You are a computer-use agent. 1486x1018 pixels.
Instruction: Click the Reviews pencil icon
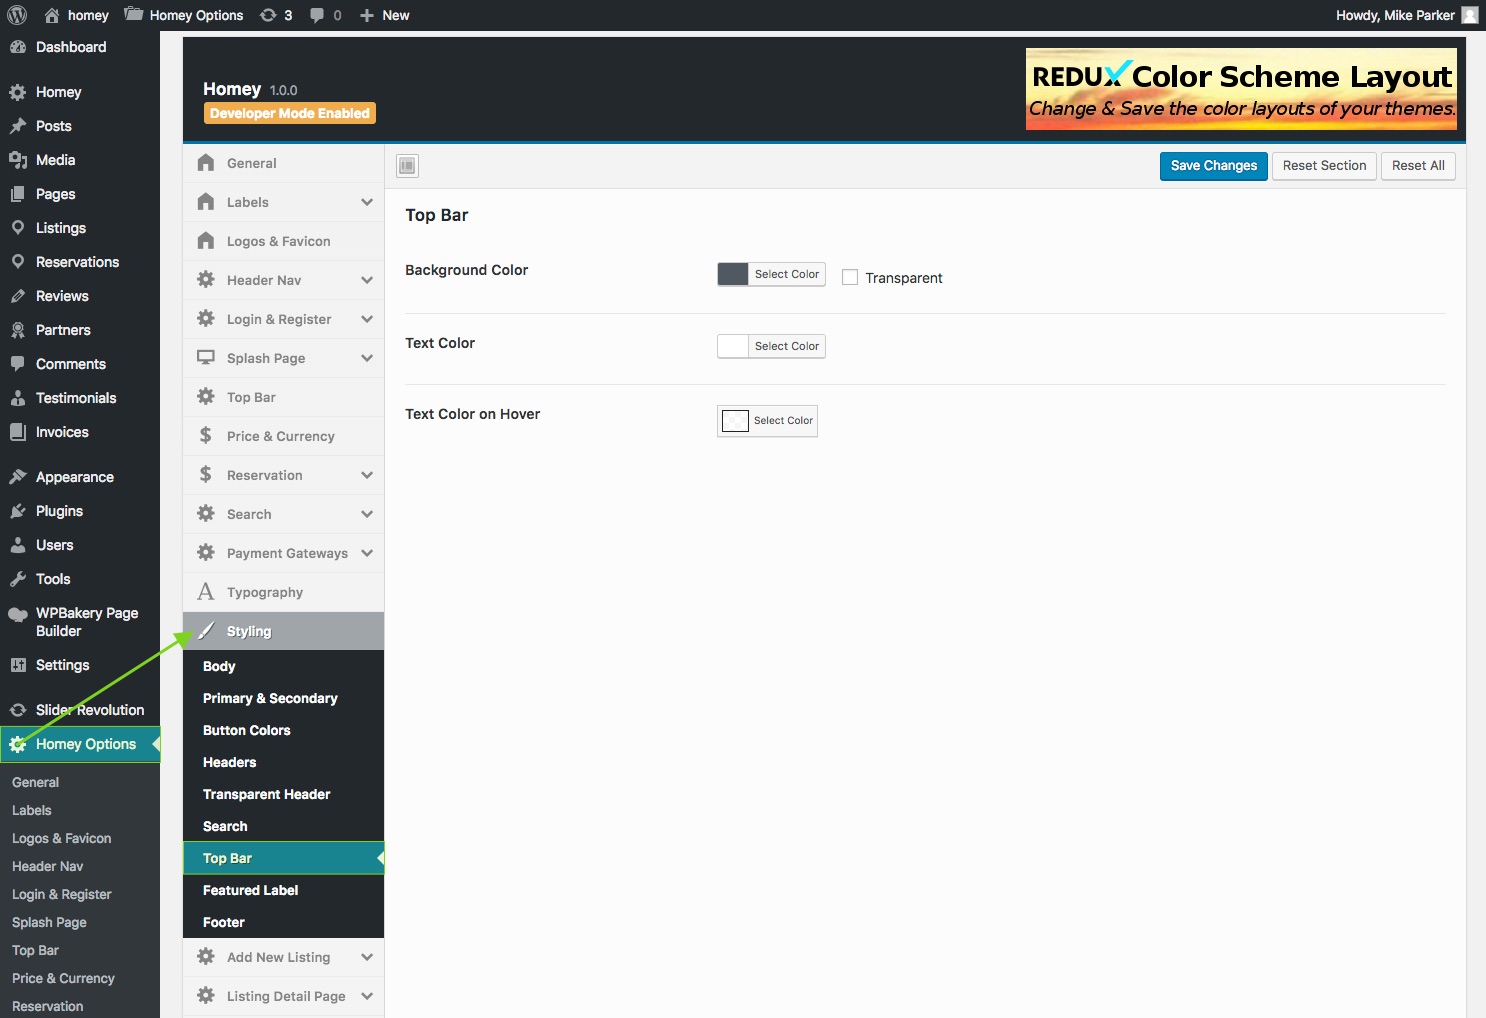(18, 296)
